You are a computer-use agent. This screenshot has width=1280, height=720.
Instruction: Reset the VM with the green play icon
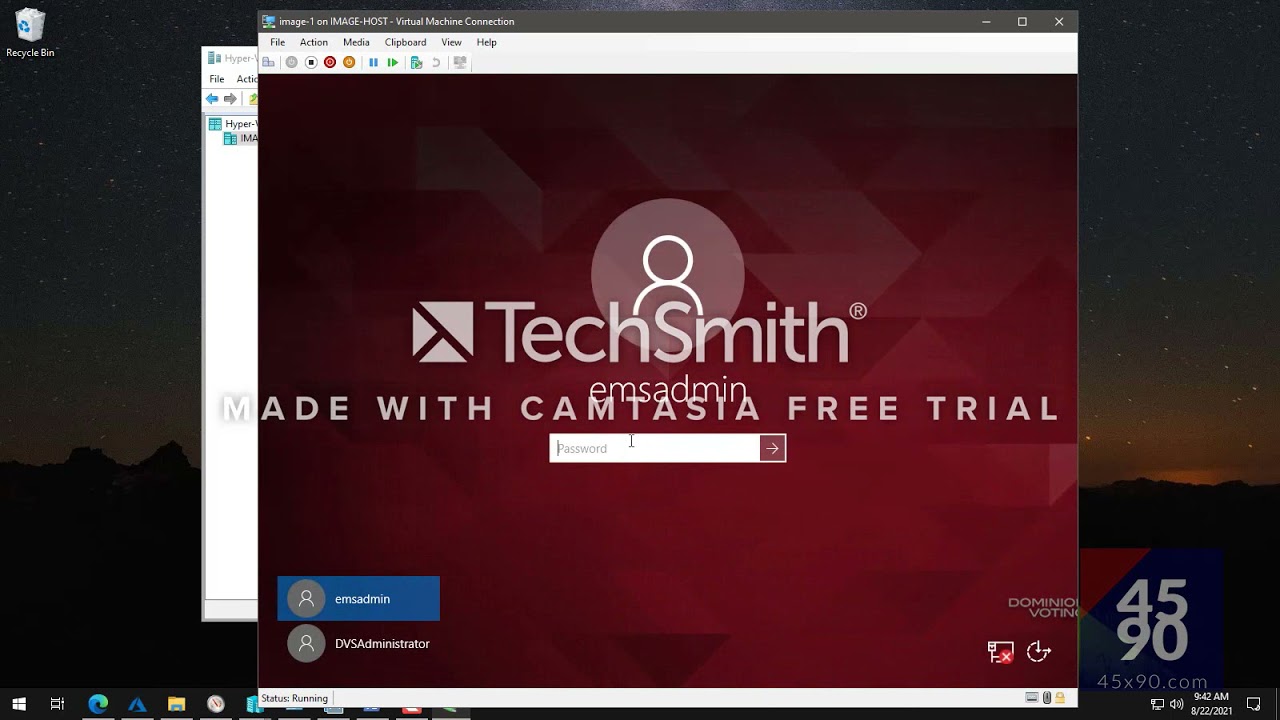pyautogui.click(x=393, y=62)
